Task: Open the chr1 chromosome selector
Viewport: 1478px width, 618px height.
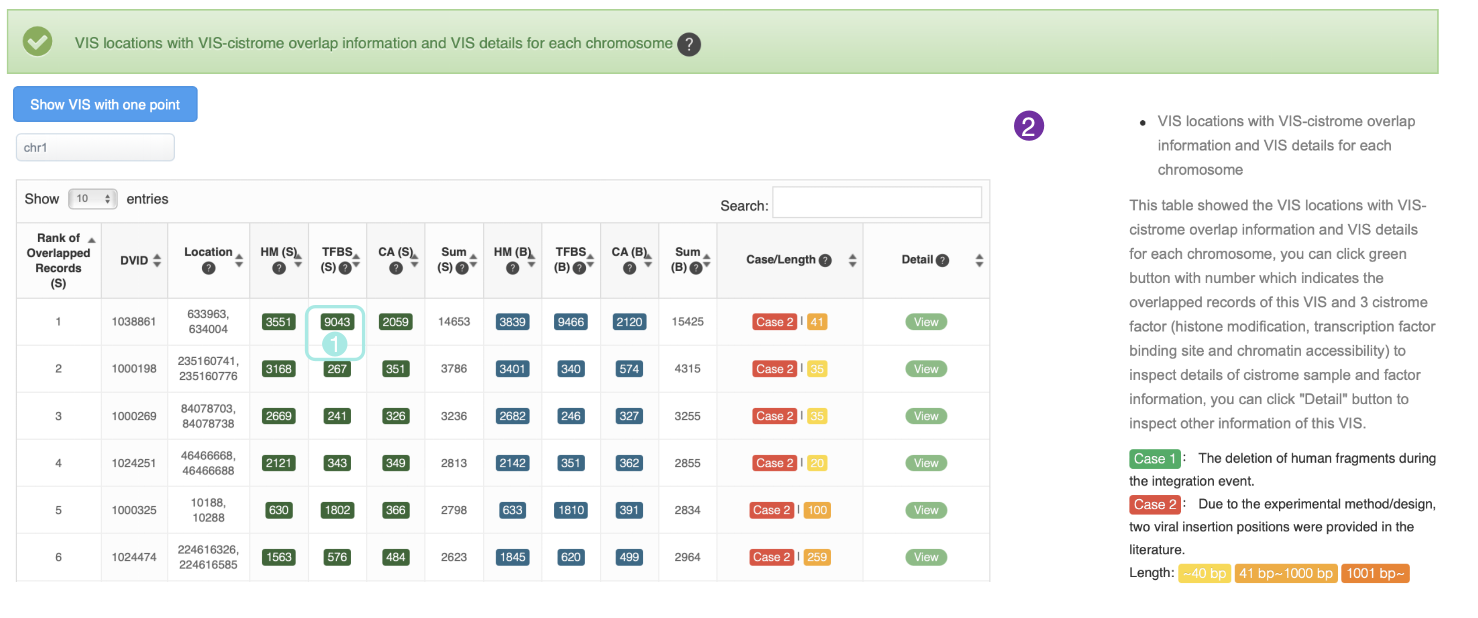Action: 95,148
